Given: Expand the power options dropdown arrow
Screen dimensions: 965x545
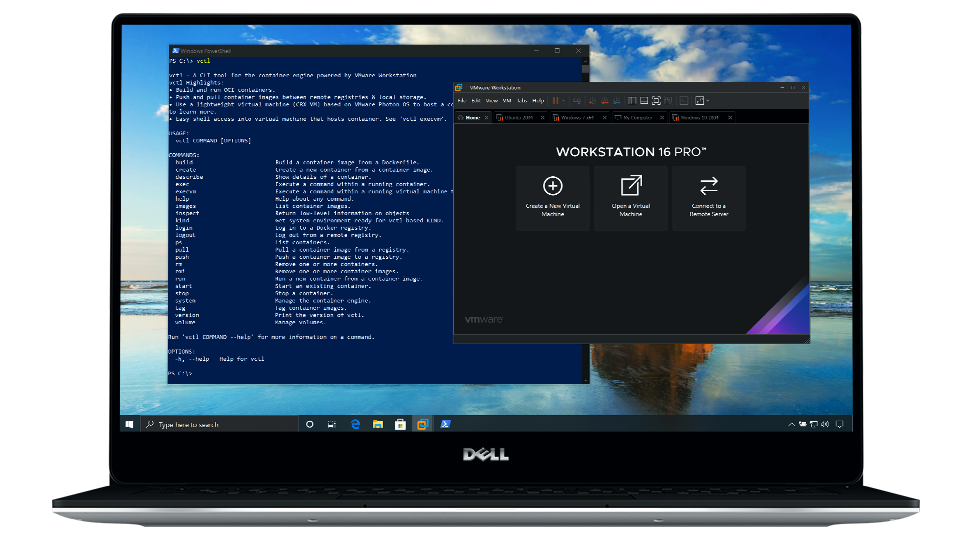Looking at the screenshot, I should click(x=563, y=101).
